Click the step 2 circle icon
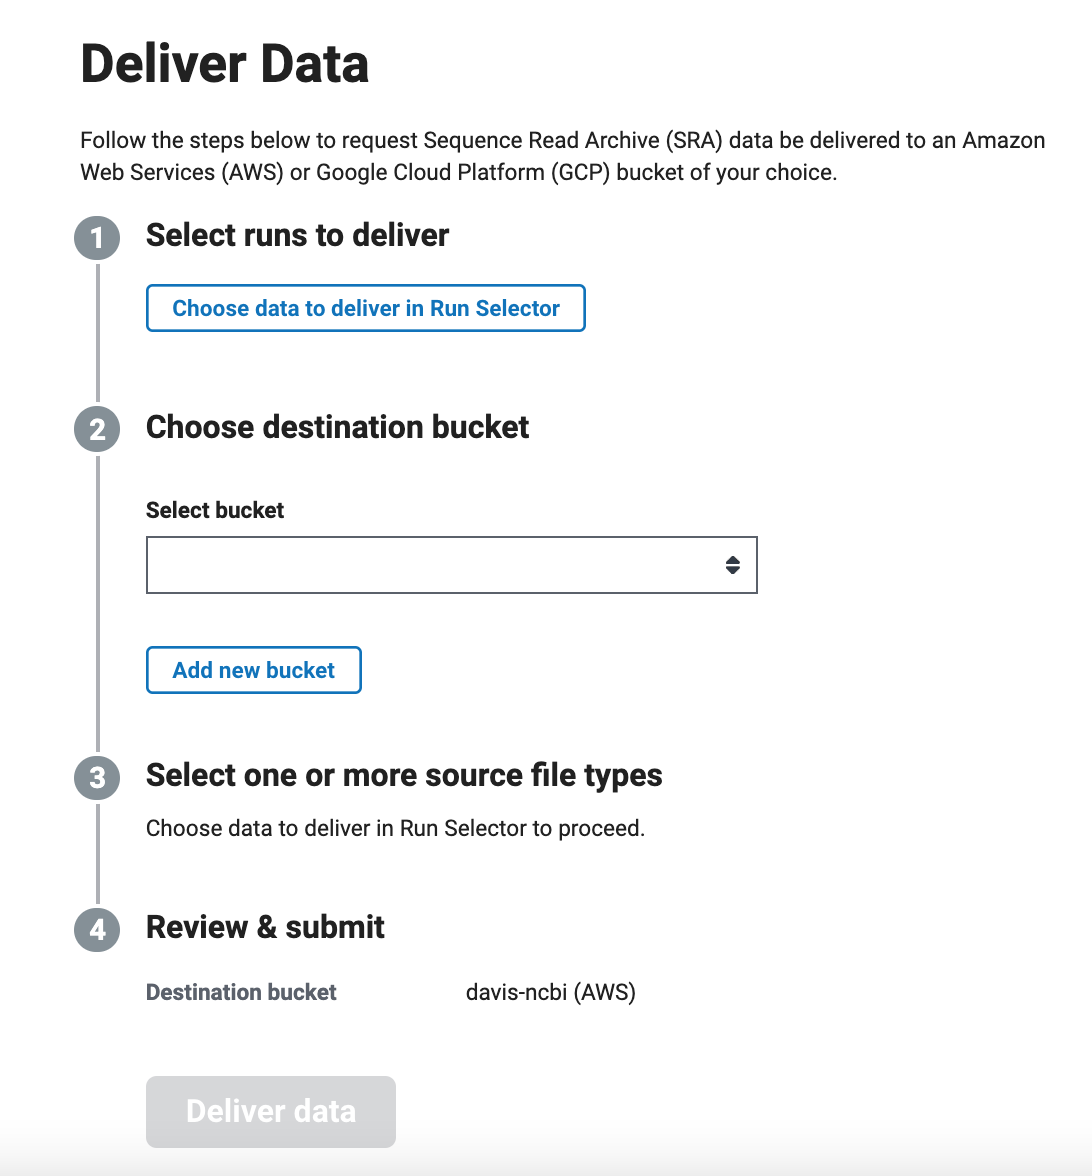 coord(97,430)
